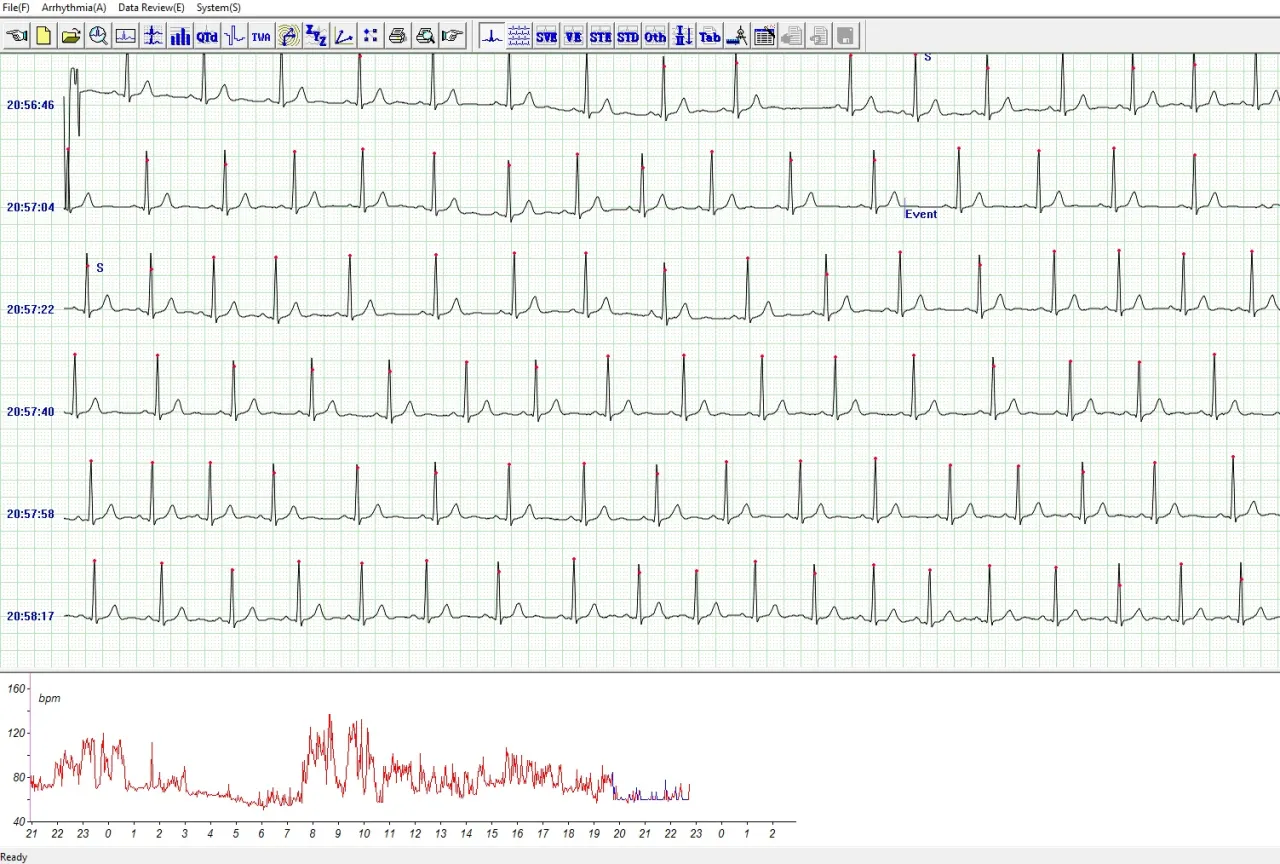Select the SVE beat classification tool

pyautogui.click(x=546, y=36)
